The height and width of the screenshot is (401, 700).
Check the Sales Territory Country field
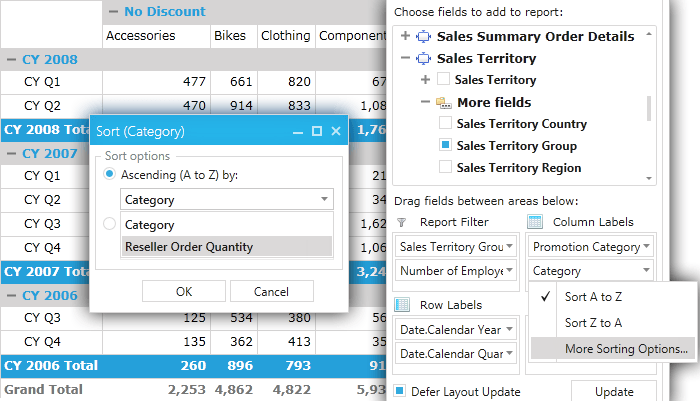pyautogui.click(x=443, y=124)
